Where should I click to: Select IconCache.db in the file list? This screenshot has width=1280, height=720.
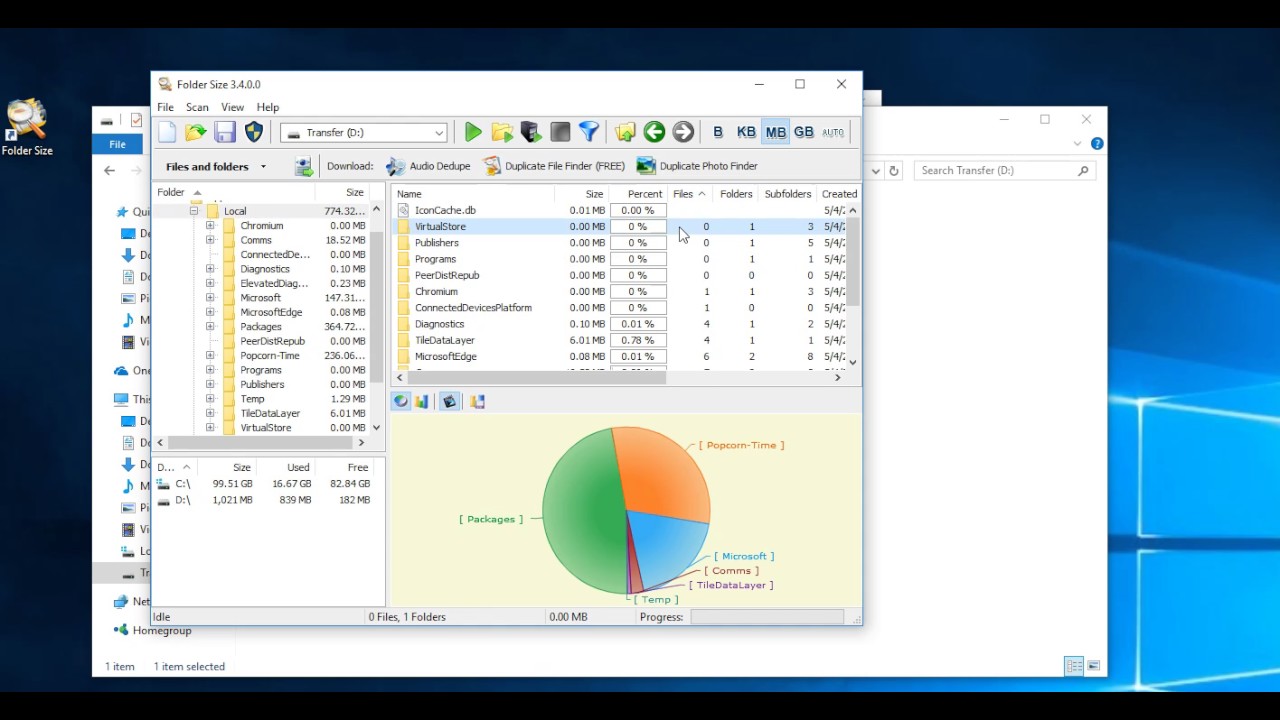pos(445,210)
